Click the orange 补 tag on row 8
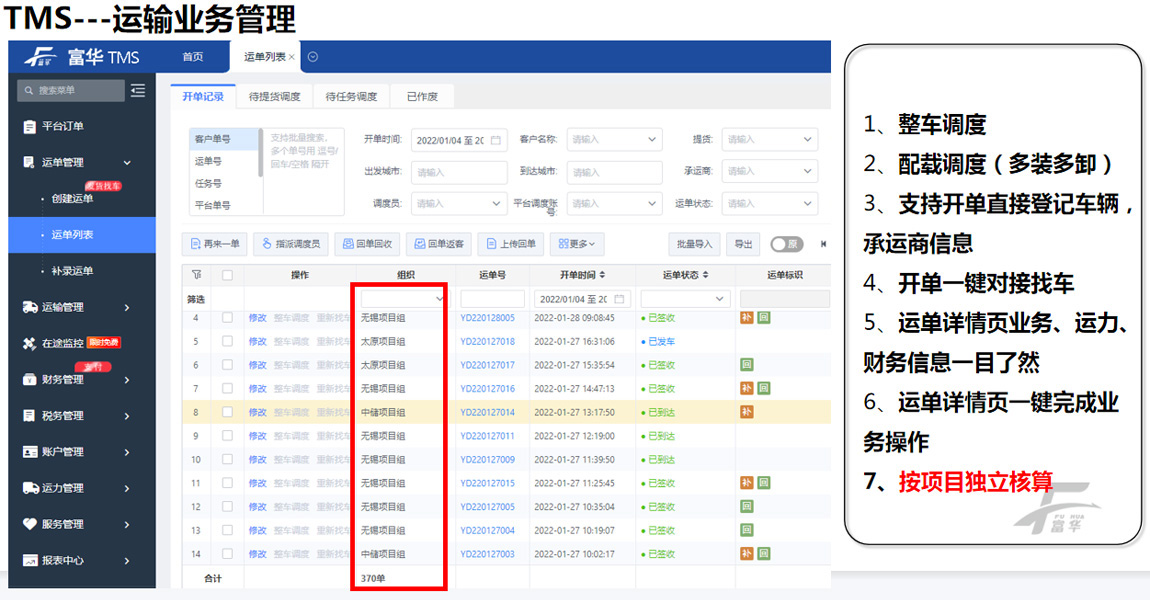Viewport: 1150px width, 602px height. pyautogui.click(x=746, y=412)
